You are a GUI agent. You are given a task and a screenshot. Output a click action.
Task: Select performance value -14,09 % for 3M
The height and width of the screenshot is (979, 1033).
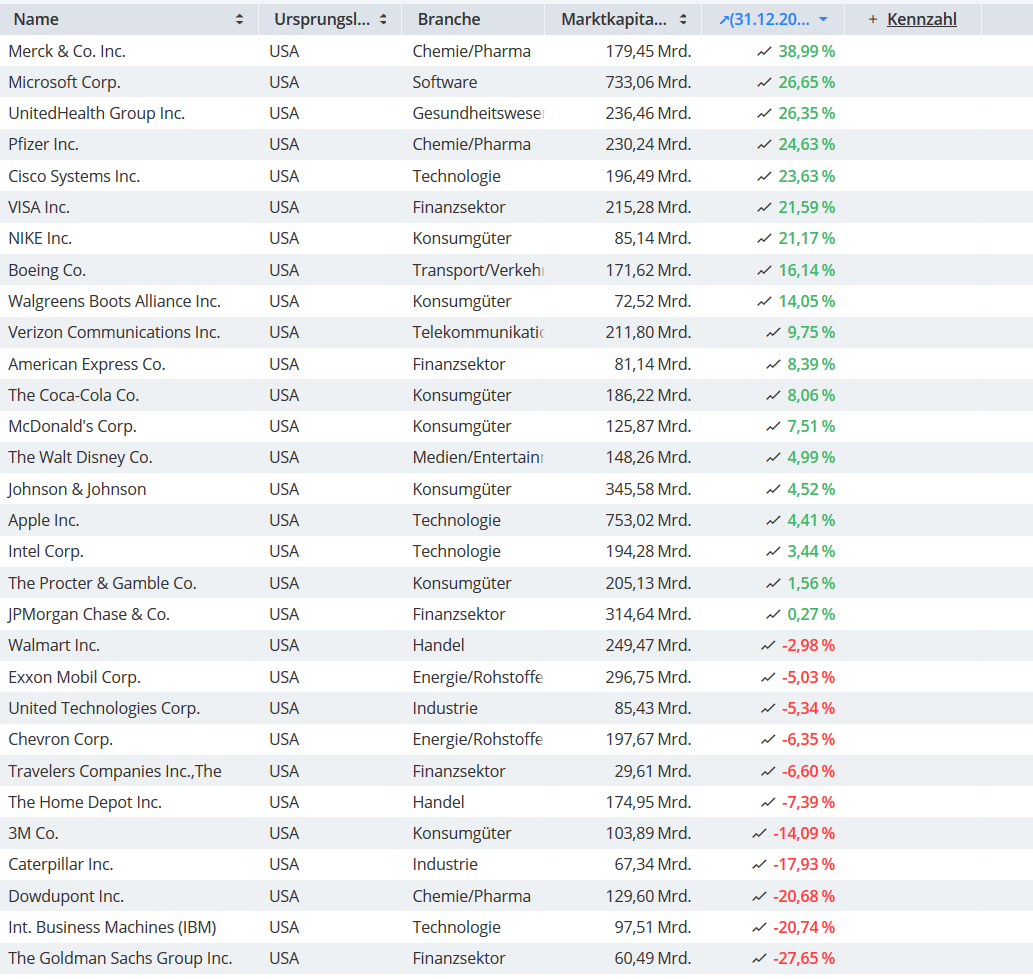coord(804,833)
